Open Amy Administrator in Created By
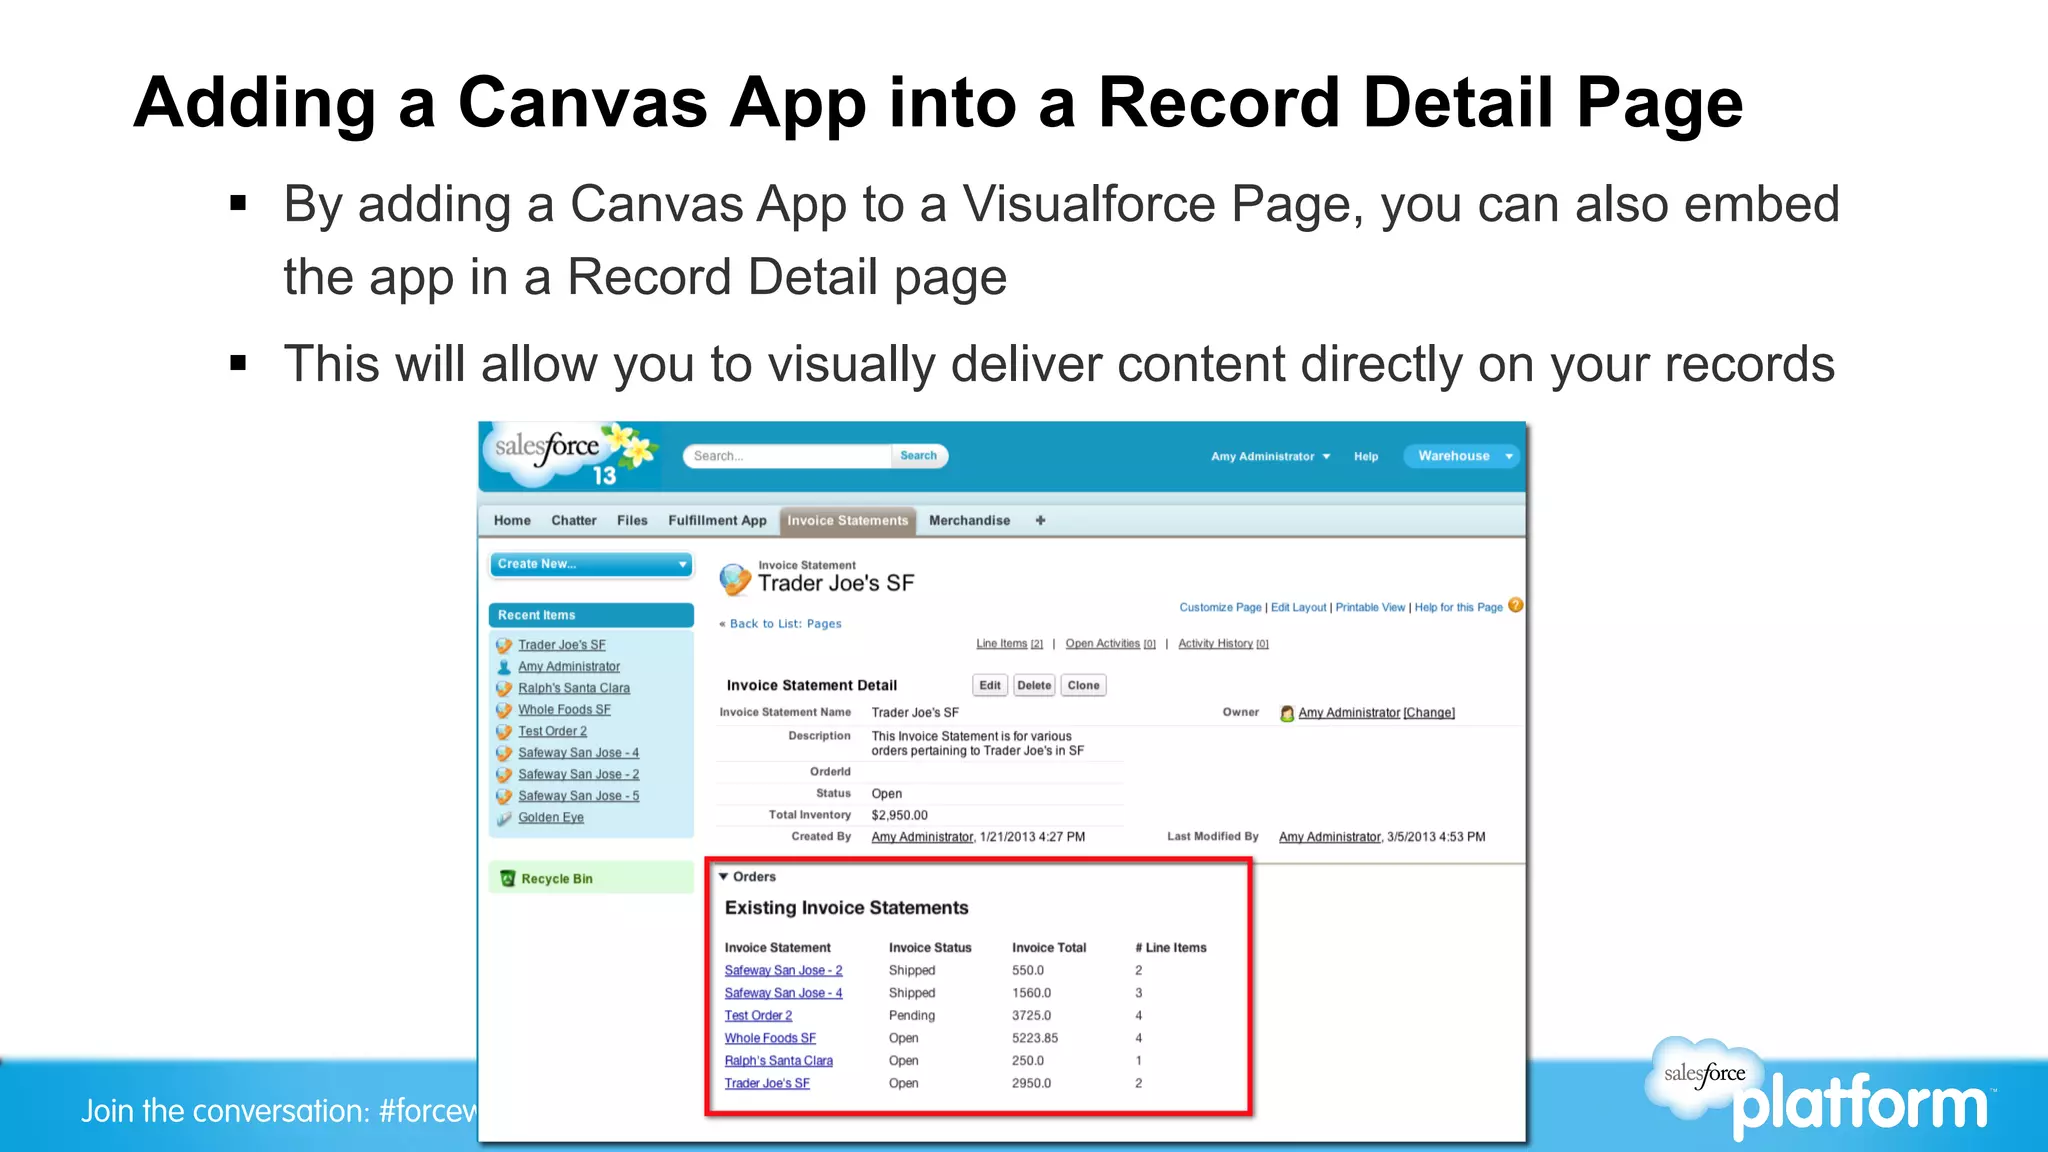 [922, 837]
